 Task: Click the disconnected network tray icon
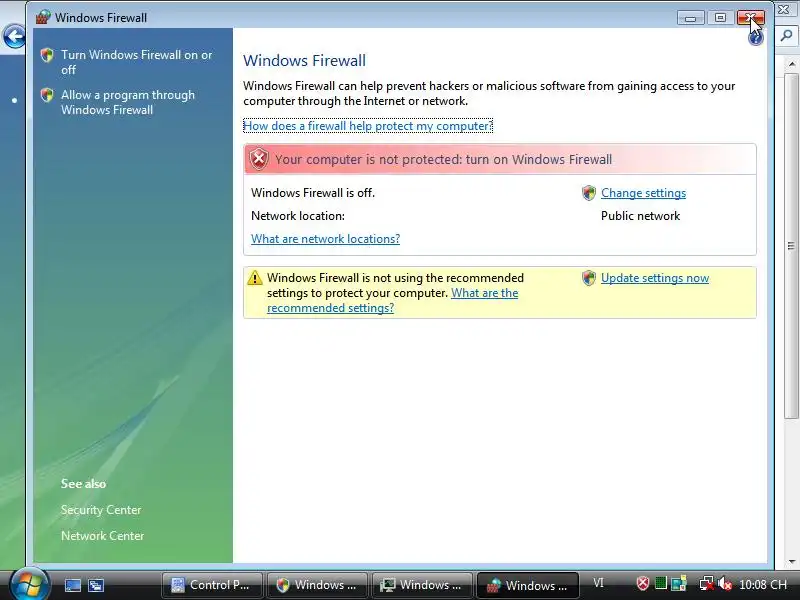pyautogui.click(x=706, y=584)
